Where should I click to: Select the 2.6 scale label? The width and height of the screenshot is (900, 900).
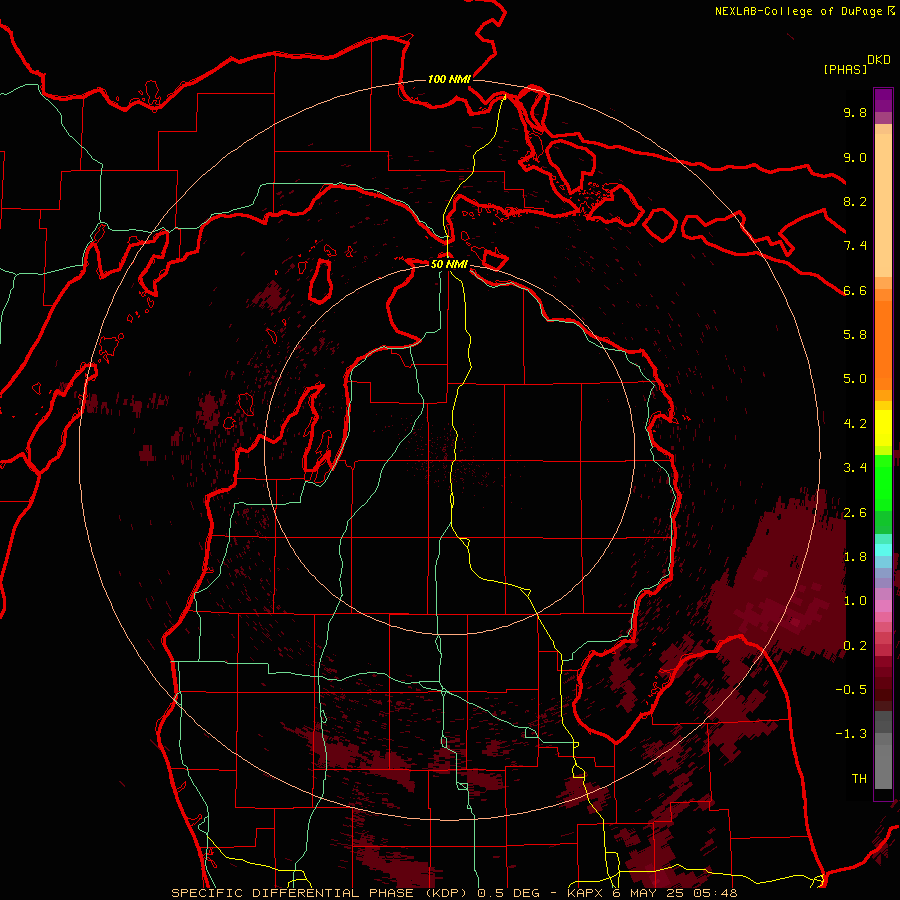tap(855, 513)
